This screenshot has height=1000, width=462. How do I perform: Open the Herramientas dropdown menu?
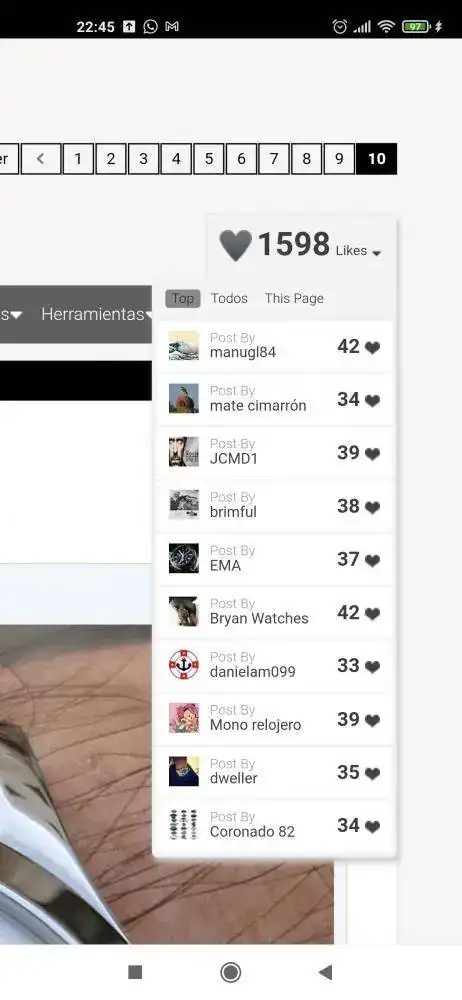[x=96, y=314]
